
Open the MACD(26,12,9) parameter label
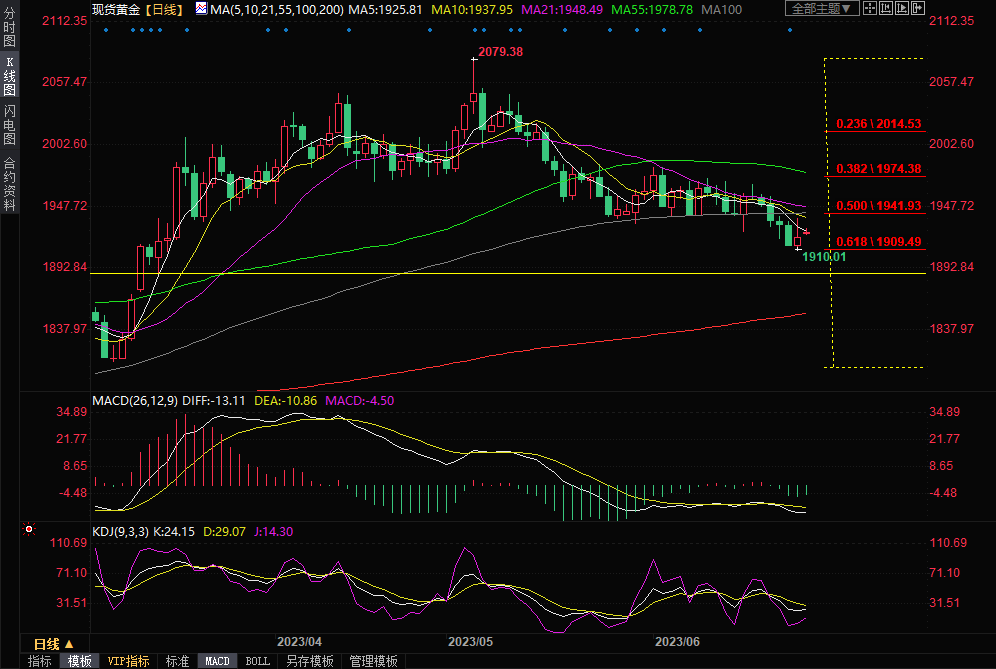click(x=135, y=400)
